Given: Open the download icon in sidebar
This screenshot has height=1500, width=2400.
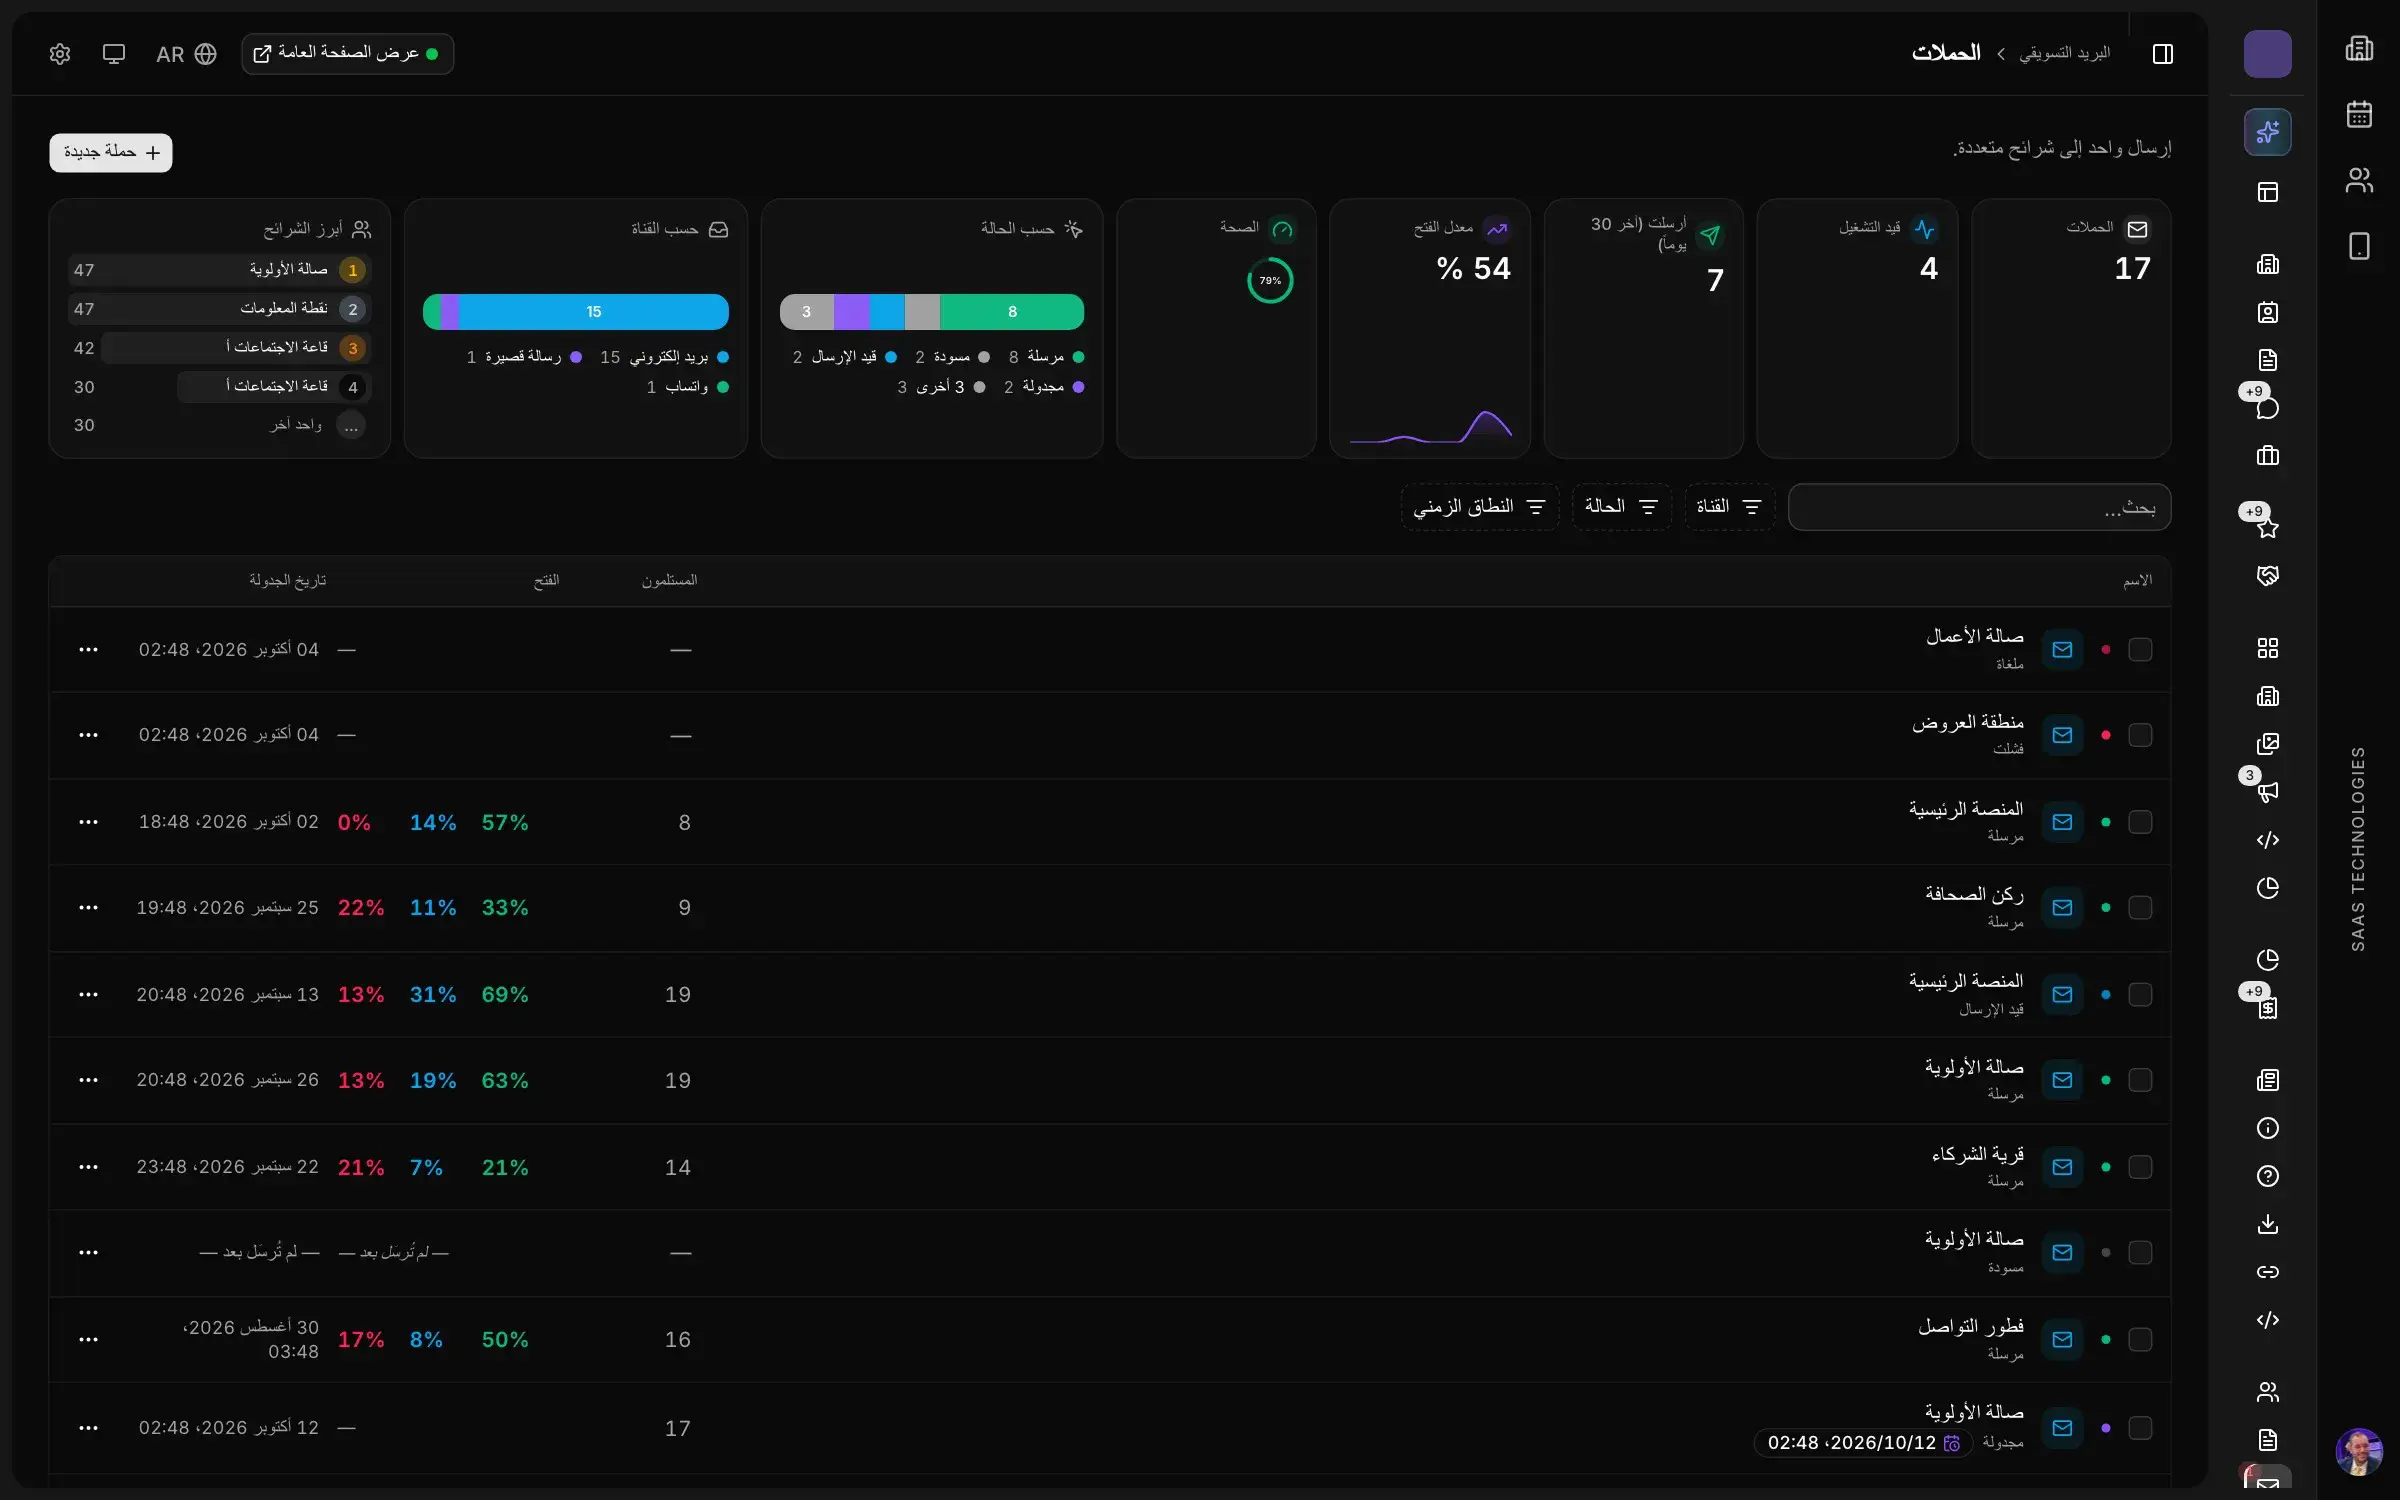Looking at the screenshot, I should pyautogui.click(x=2267, y=1224).
